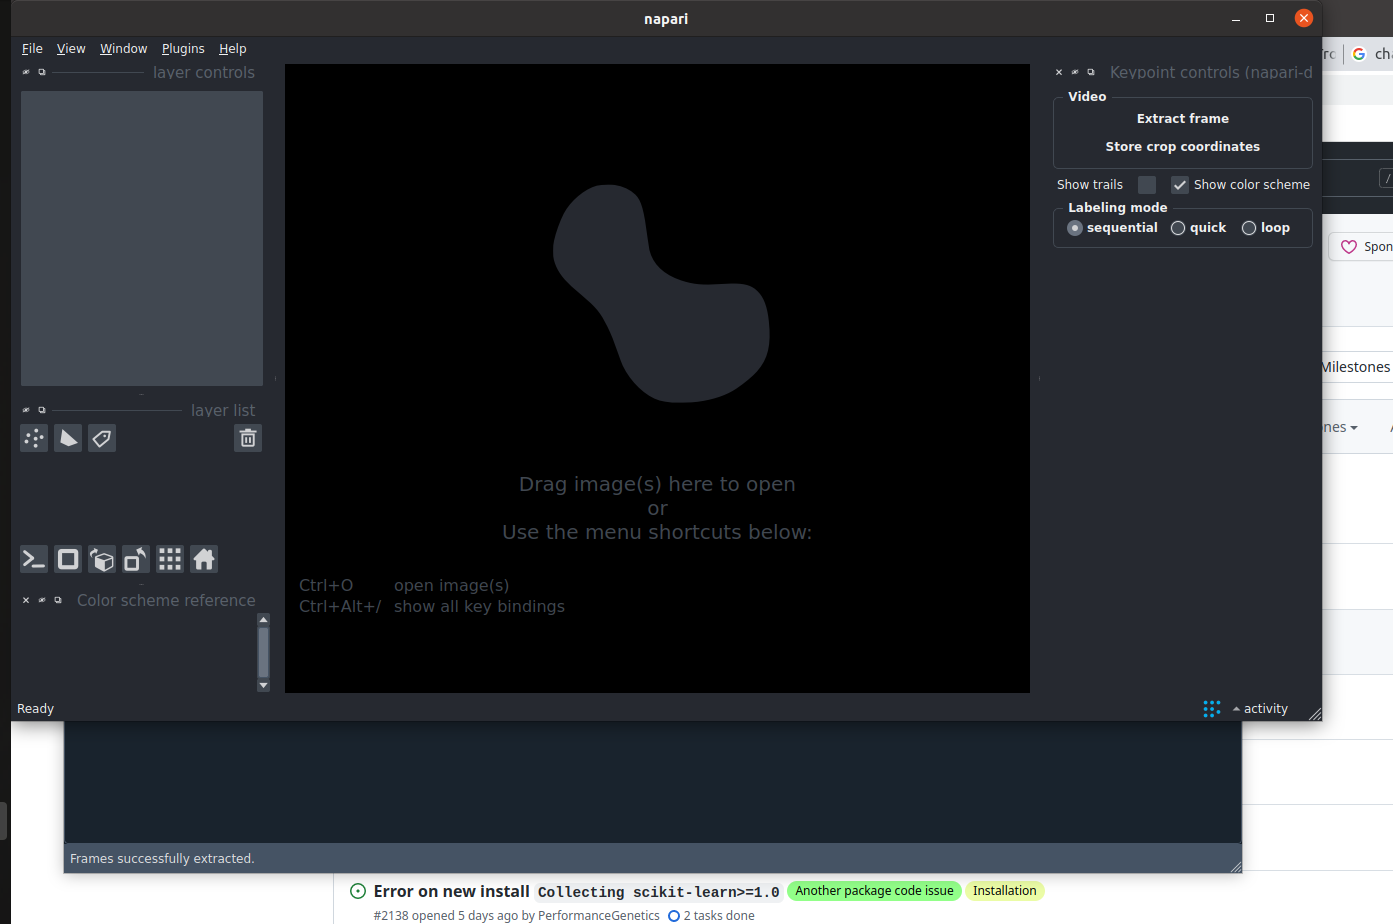Open the Plugins menu

click(x=183, y=48)
